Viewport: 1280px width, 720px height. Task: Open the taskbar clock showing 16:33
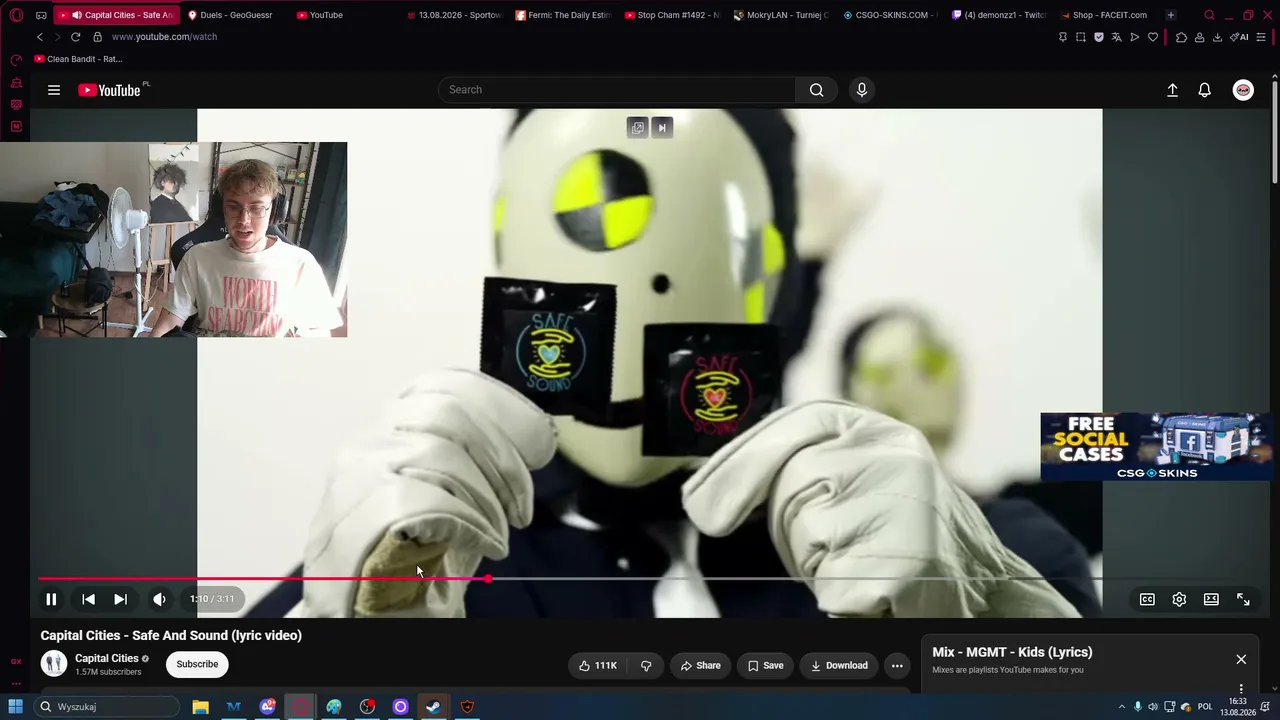tap(1238, 707)
